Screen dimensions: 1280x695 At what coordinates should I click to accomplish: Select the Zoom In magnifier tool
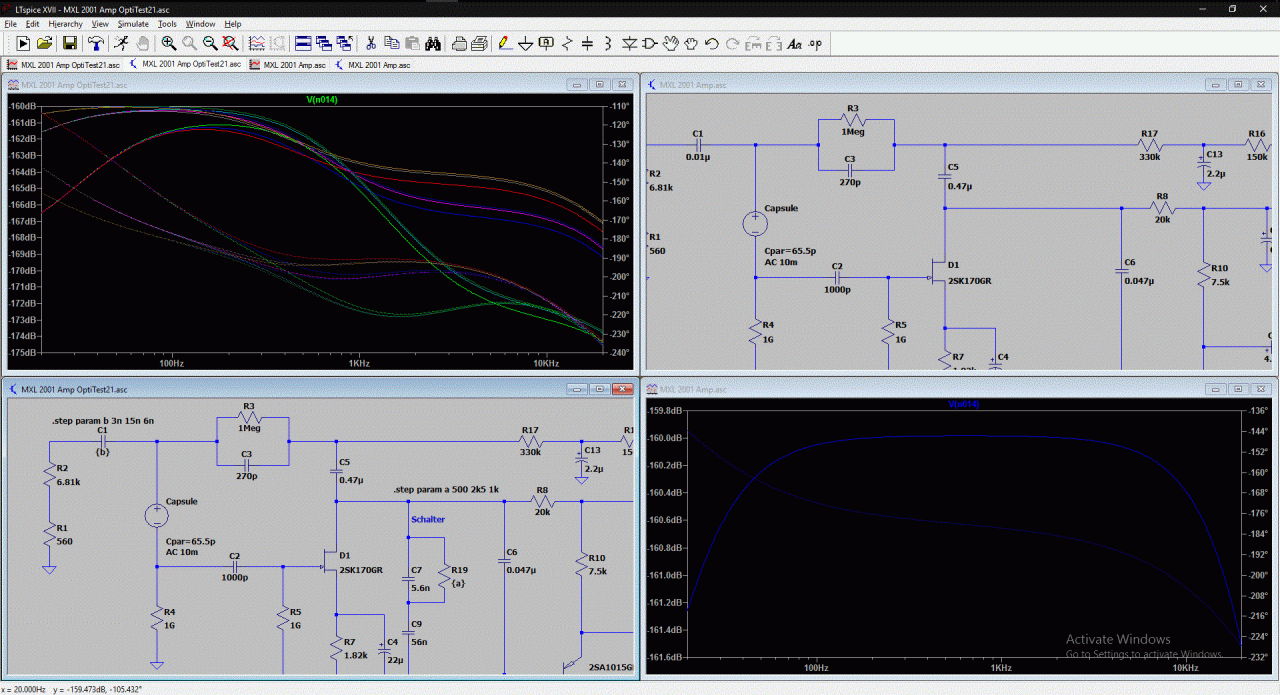point(169,43)
